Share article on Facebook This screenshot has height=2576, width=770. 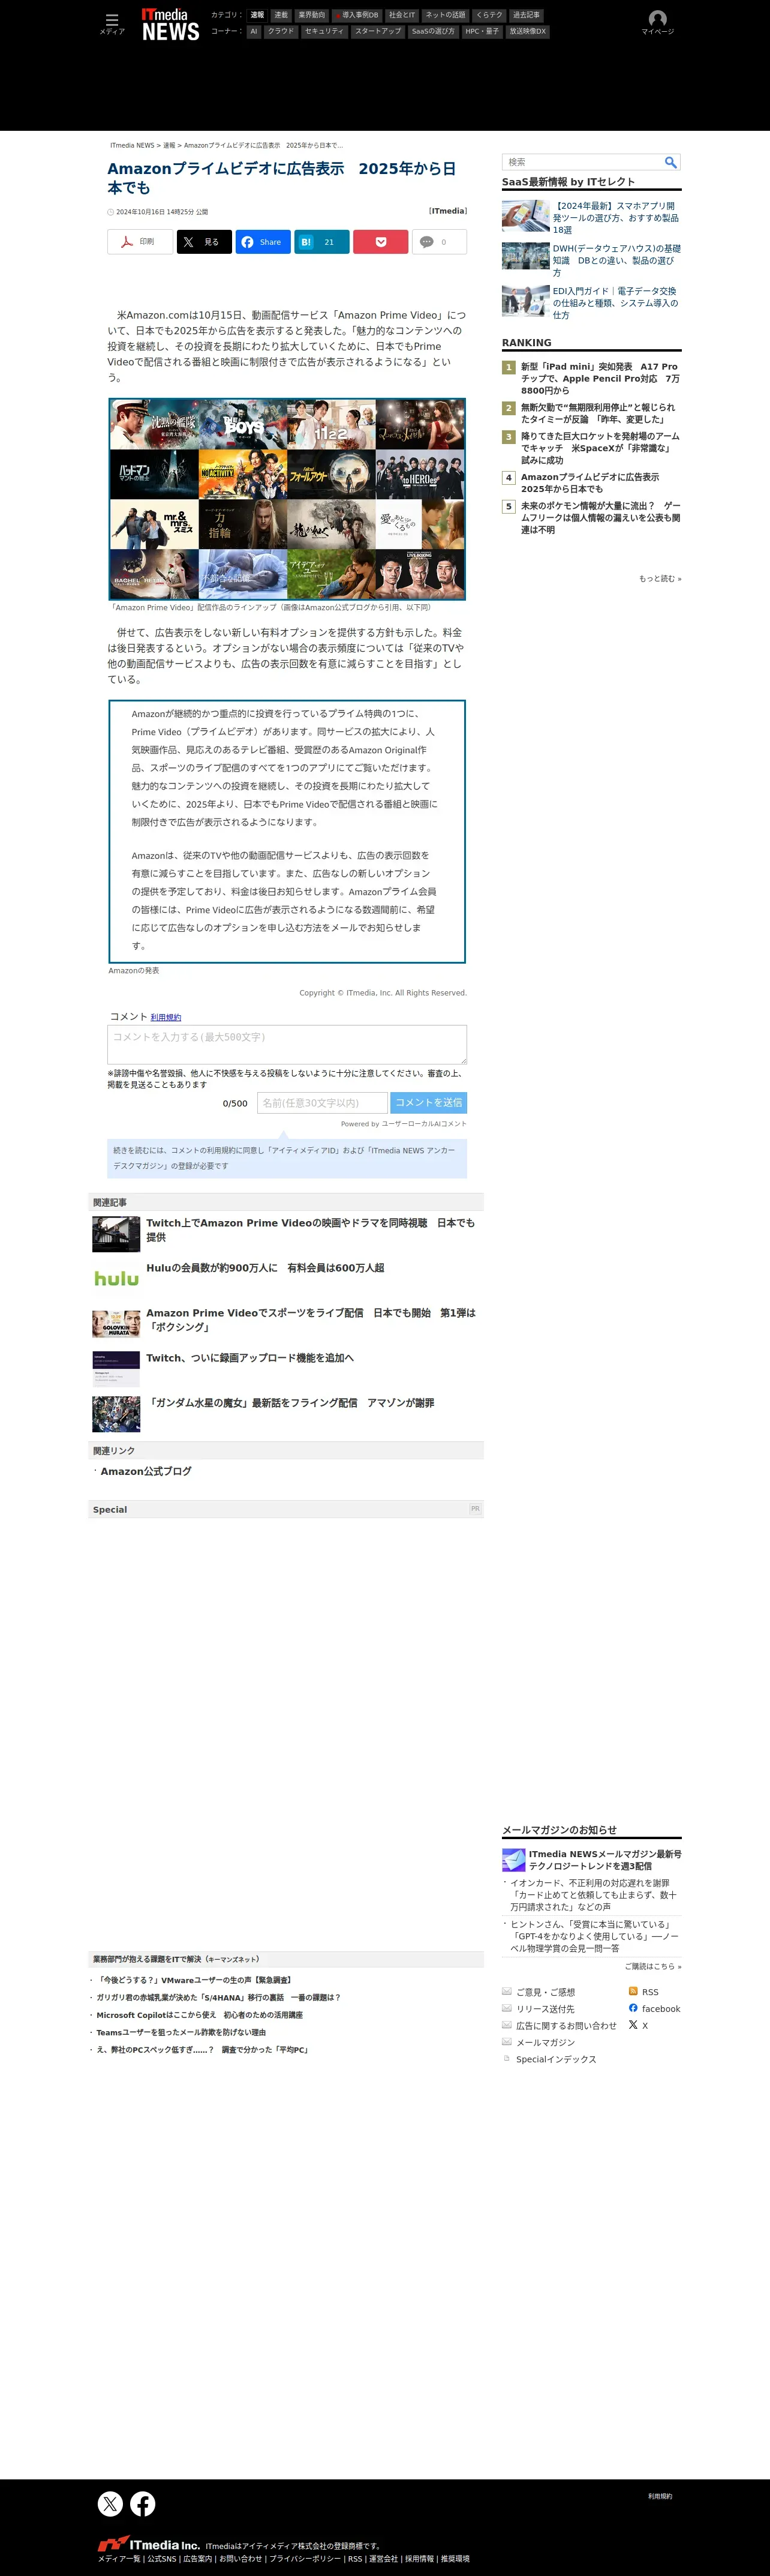click(262, 242)
